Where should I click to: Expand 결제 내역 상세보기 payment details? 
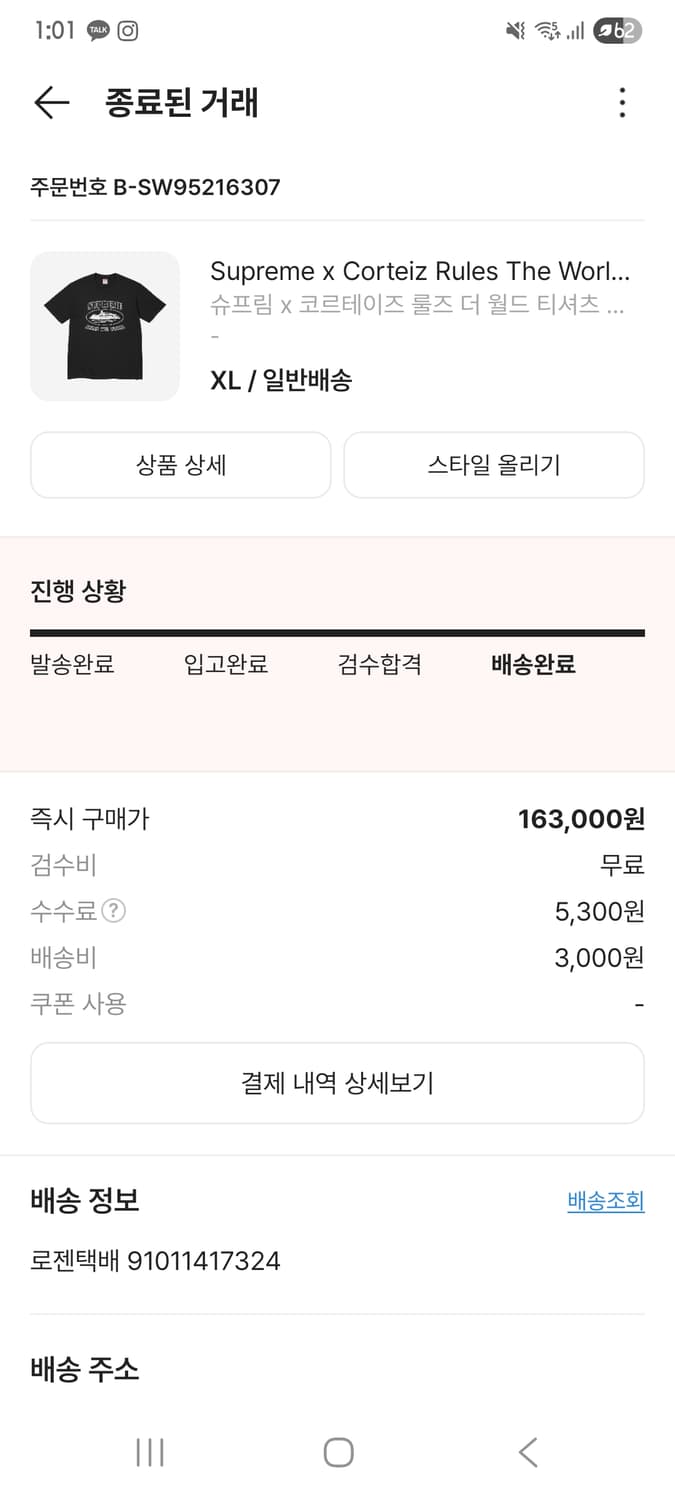coord(337,1082)
